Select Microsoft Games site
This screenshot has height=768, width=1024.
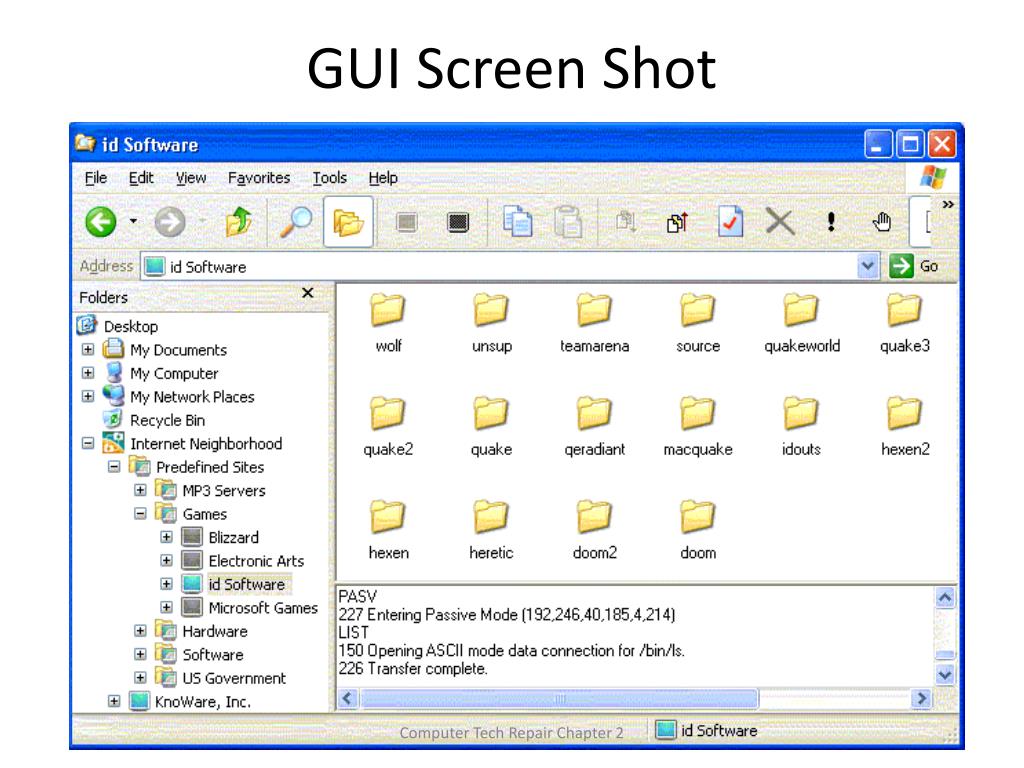263,608
